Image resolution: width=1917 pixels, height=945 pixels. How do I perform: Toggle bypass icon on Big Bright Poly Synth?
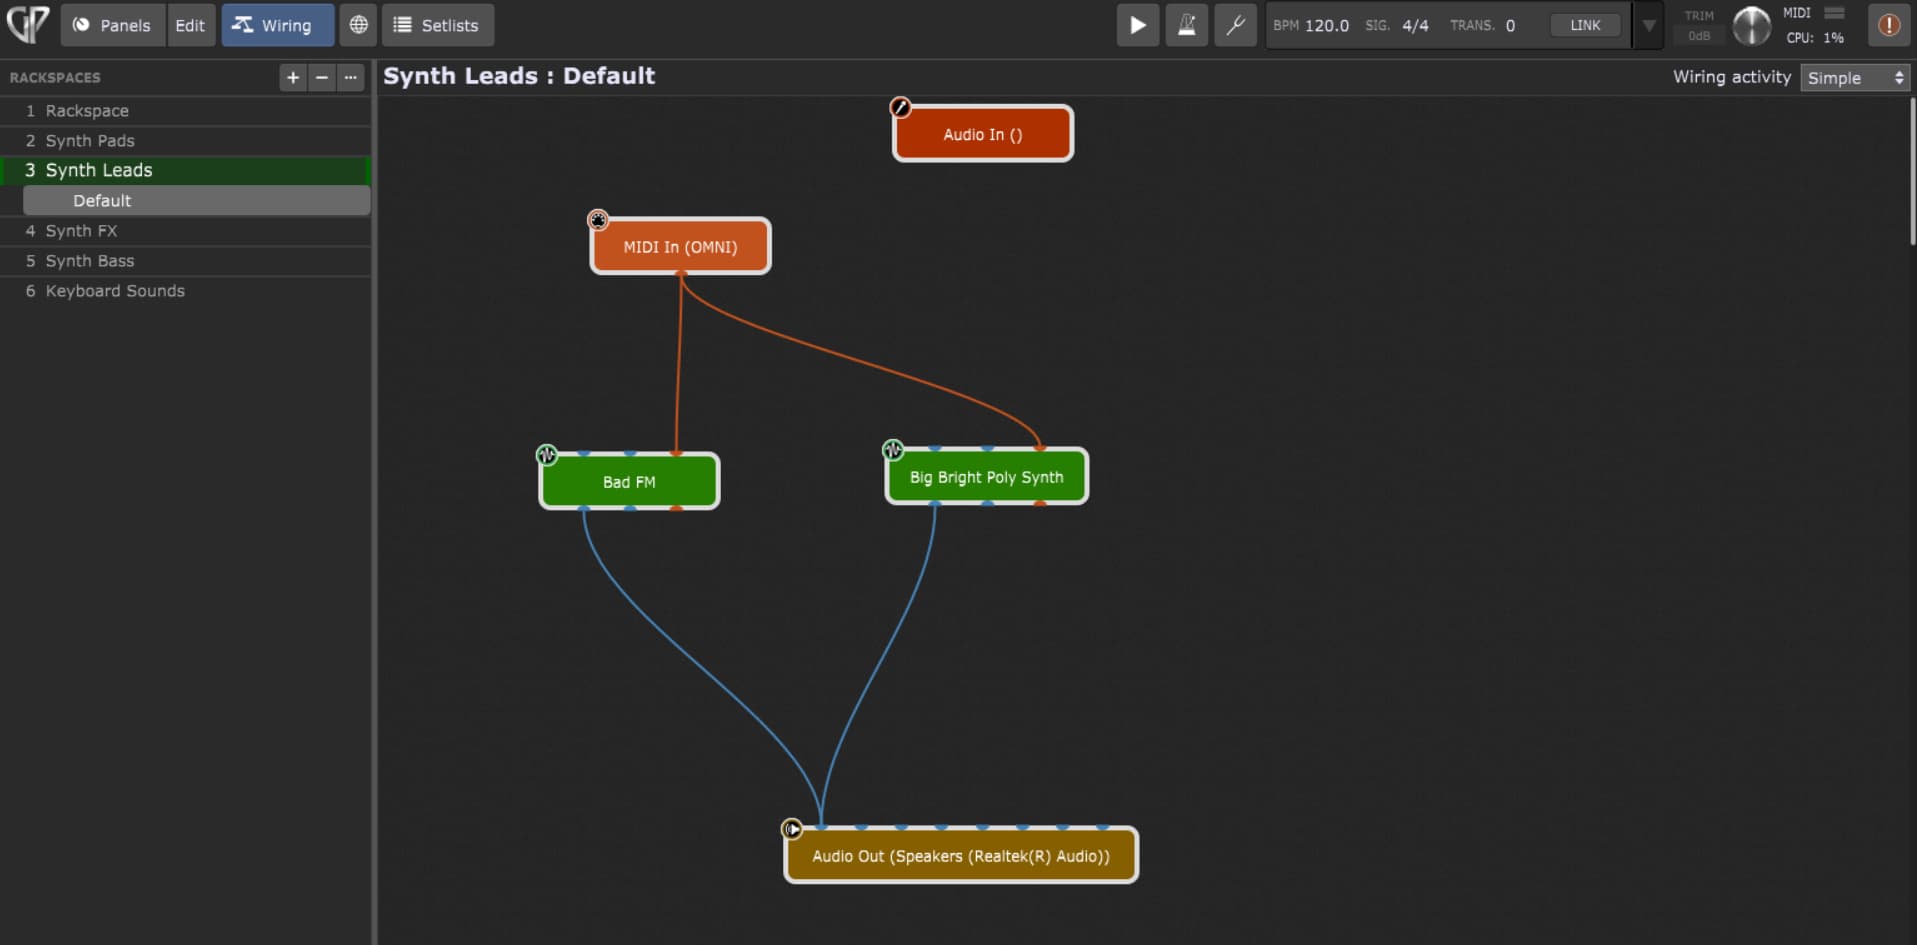[892, 450]
